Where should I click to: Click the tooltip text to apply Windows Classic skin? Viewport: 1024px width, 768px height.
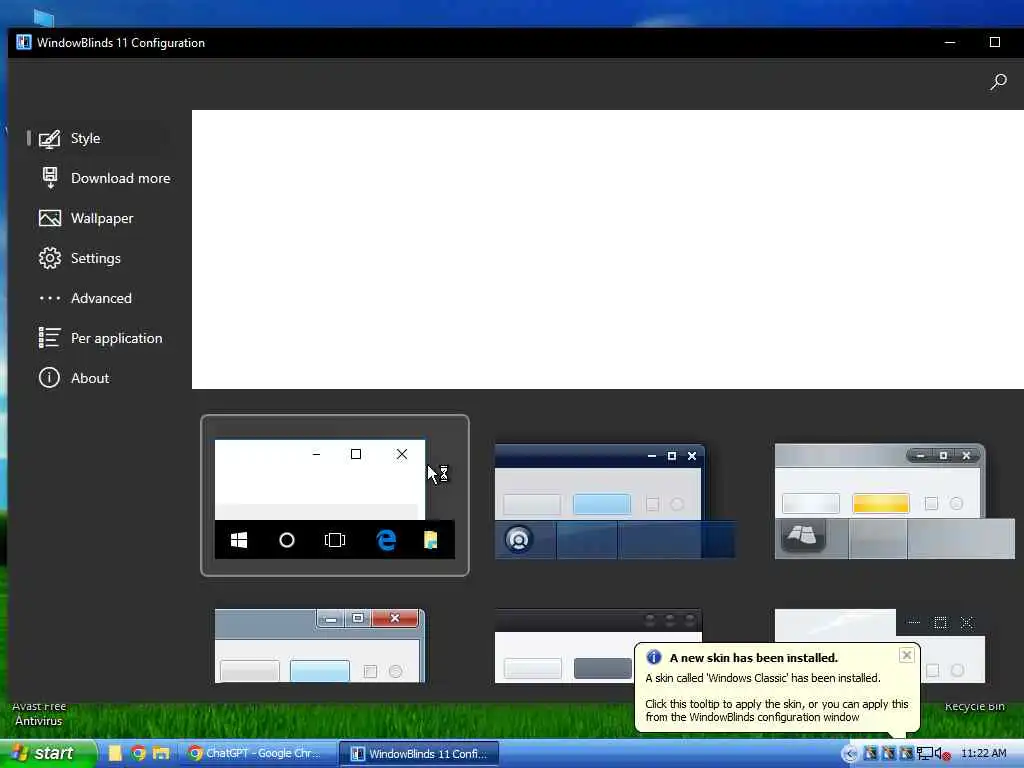point(776,711)
